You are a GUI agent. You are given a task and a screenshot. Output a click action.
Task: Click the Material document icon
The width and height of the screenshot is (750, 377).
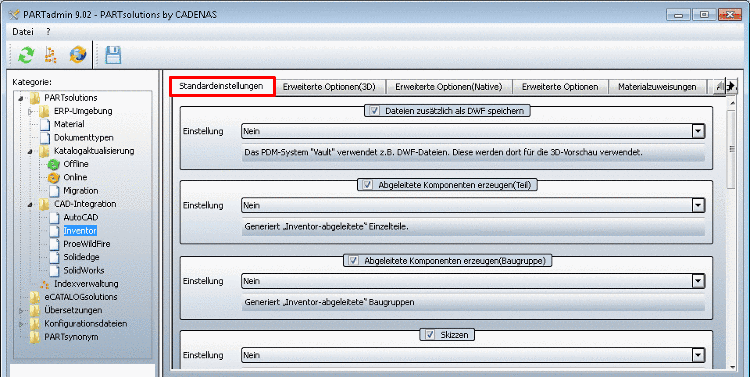tap(45, 124)
